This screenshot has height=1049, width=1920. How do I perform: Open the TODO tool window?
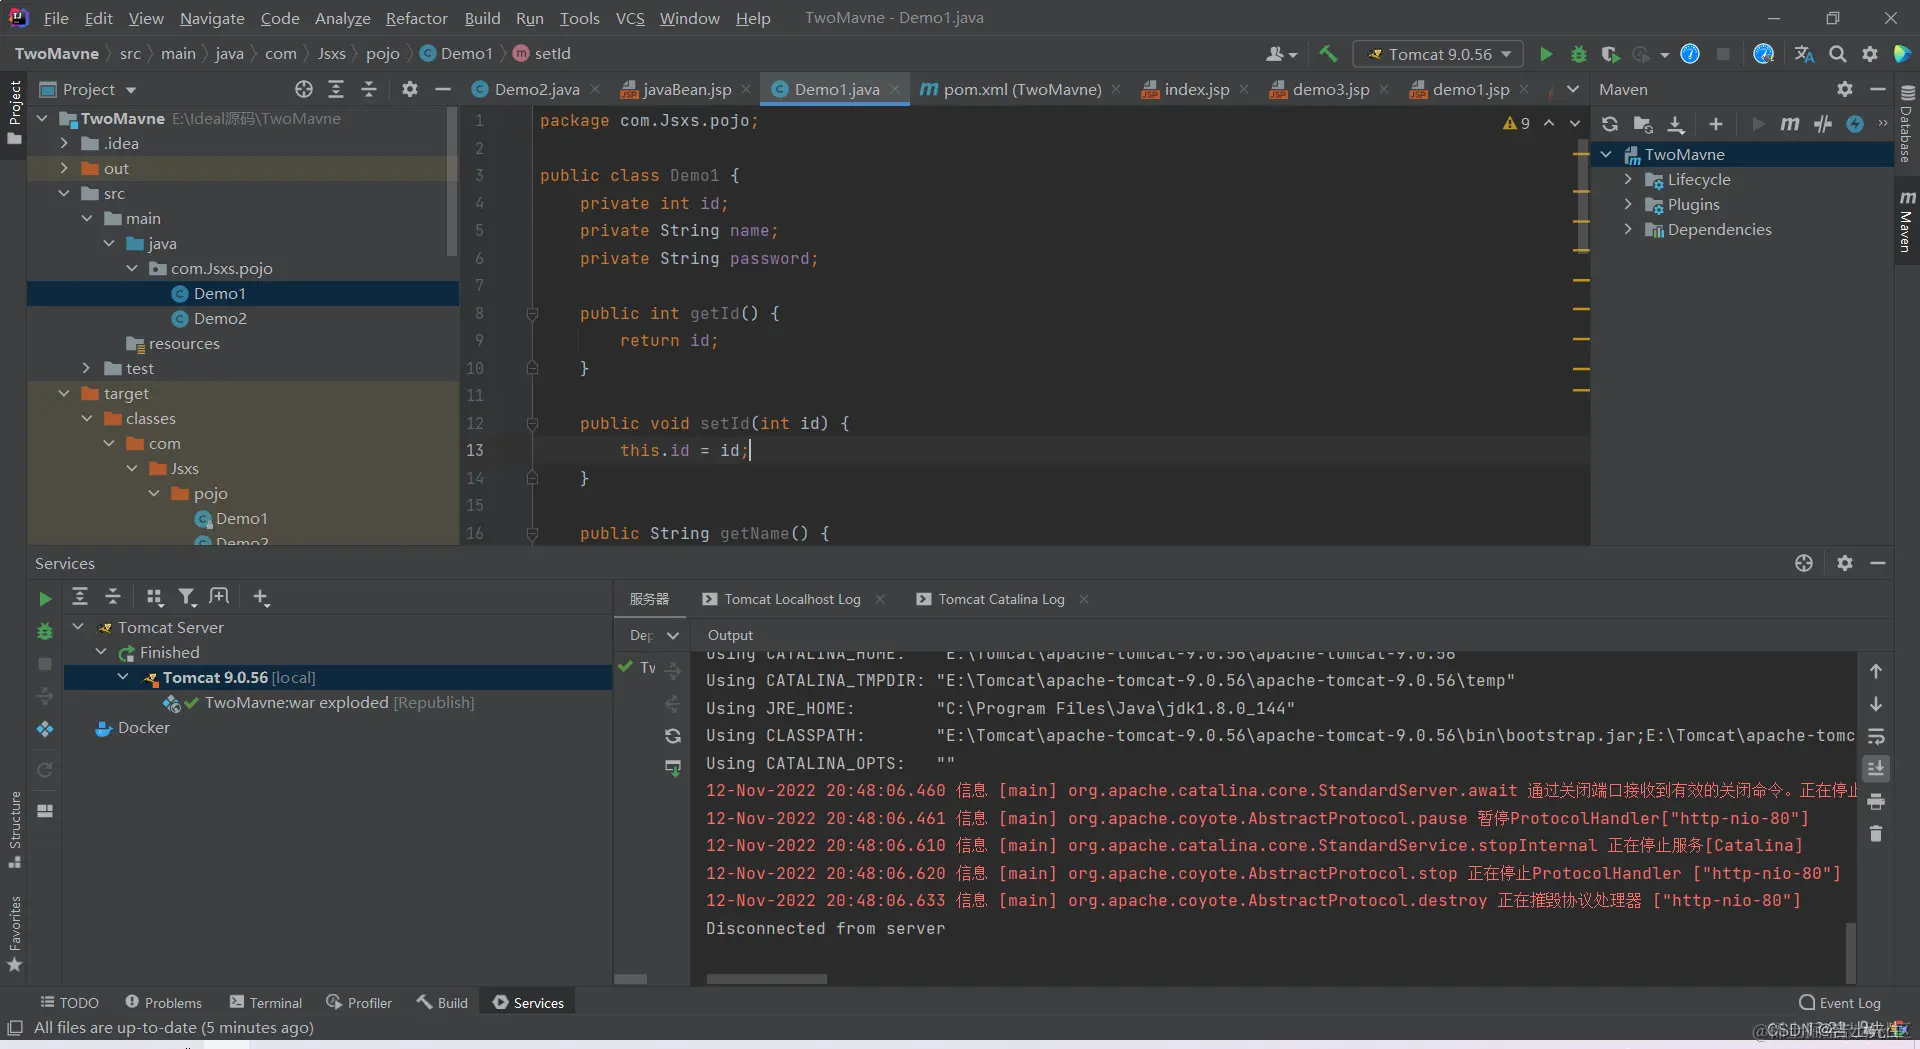(x=69, y=1002)
